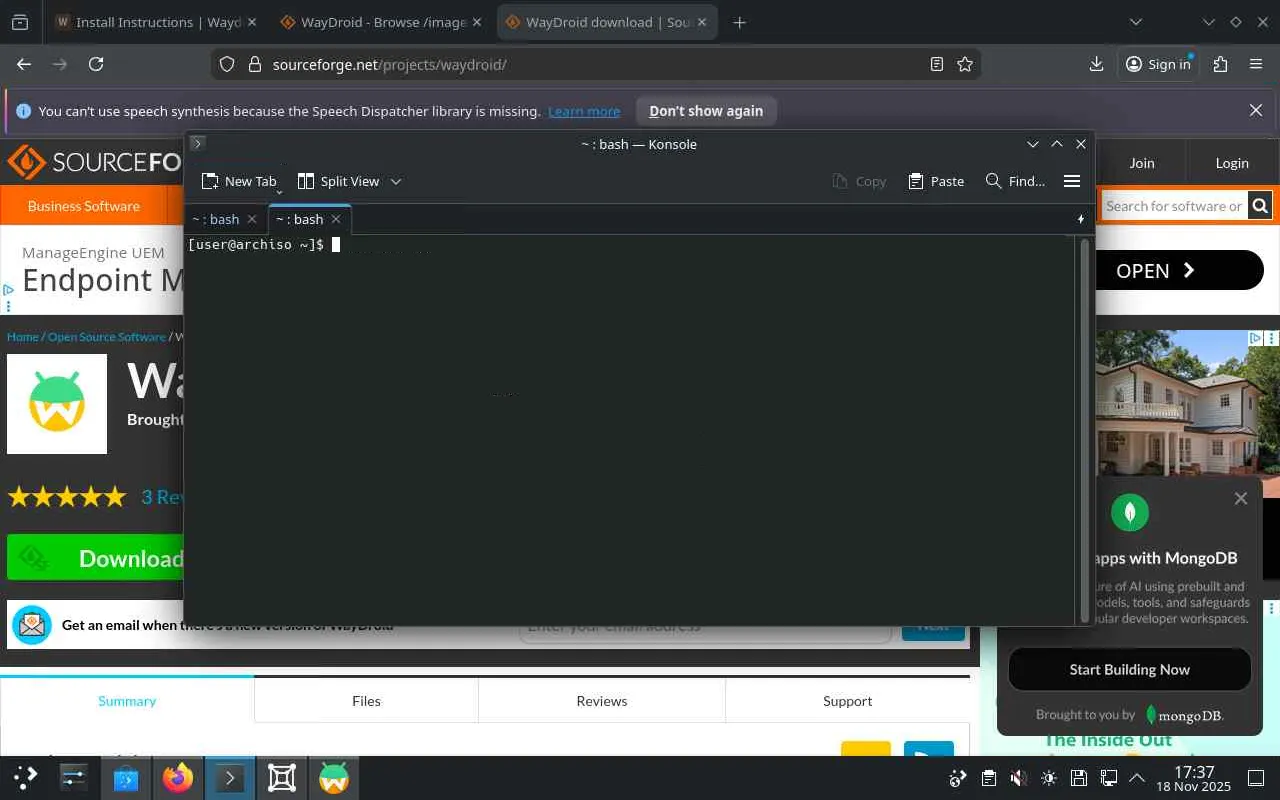The height and width of the screenshot is (800, 1280).
Task: Click the Show Desktop corner button
Action: pyautogui.click(x=1256, y=778)
